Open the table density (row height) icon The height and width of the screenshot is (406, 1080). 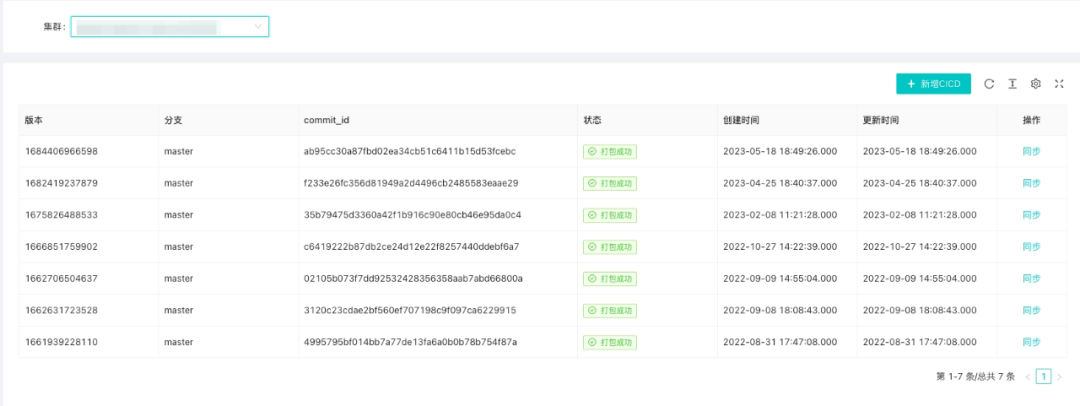1012,84
